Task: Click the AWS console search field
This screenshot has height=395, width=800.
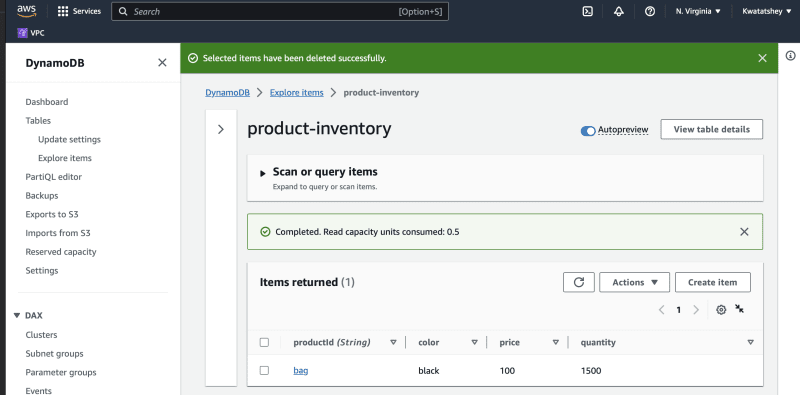Action: point(280,11)
